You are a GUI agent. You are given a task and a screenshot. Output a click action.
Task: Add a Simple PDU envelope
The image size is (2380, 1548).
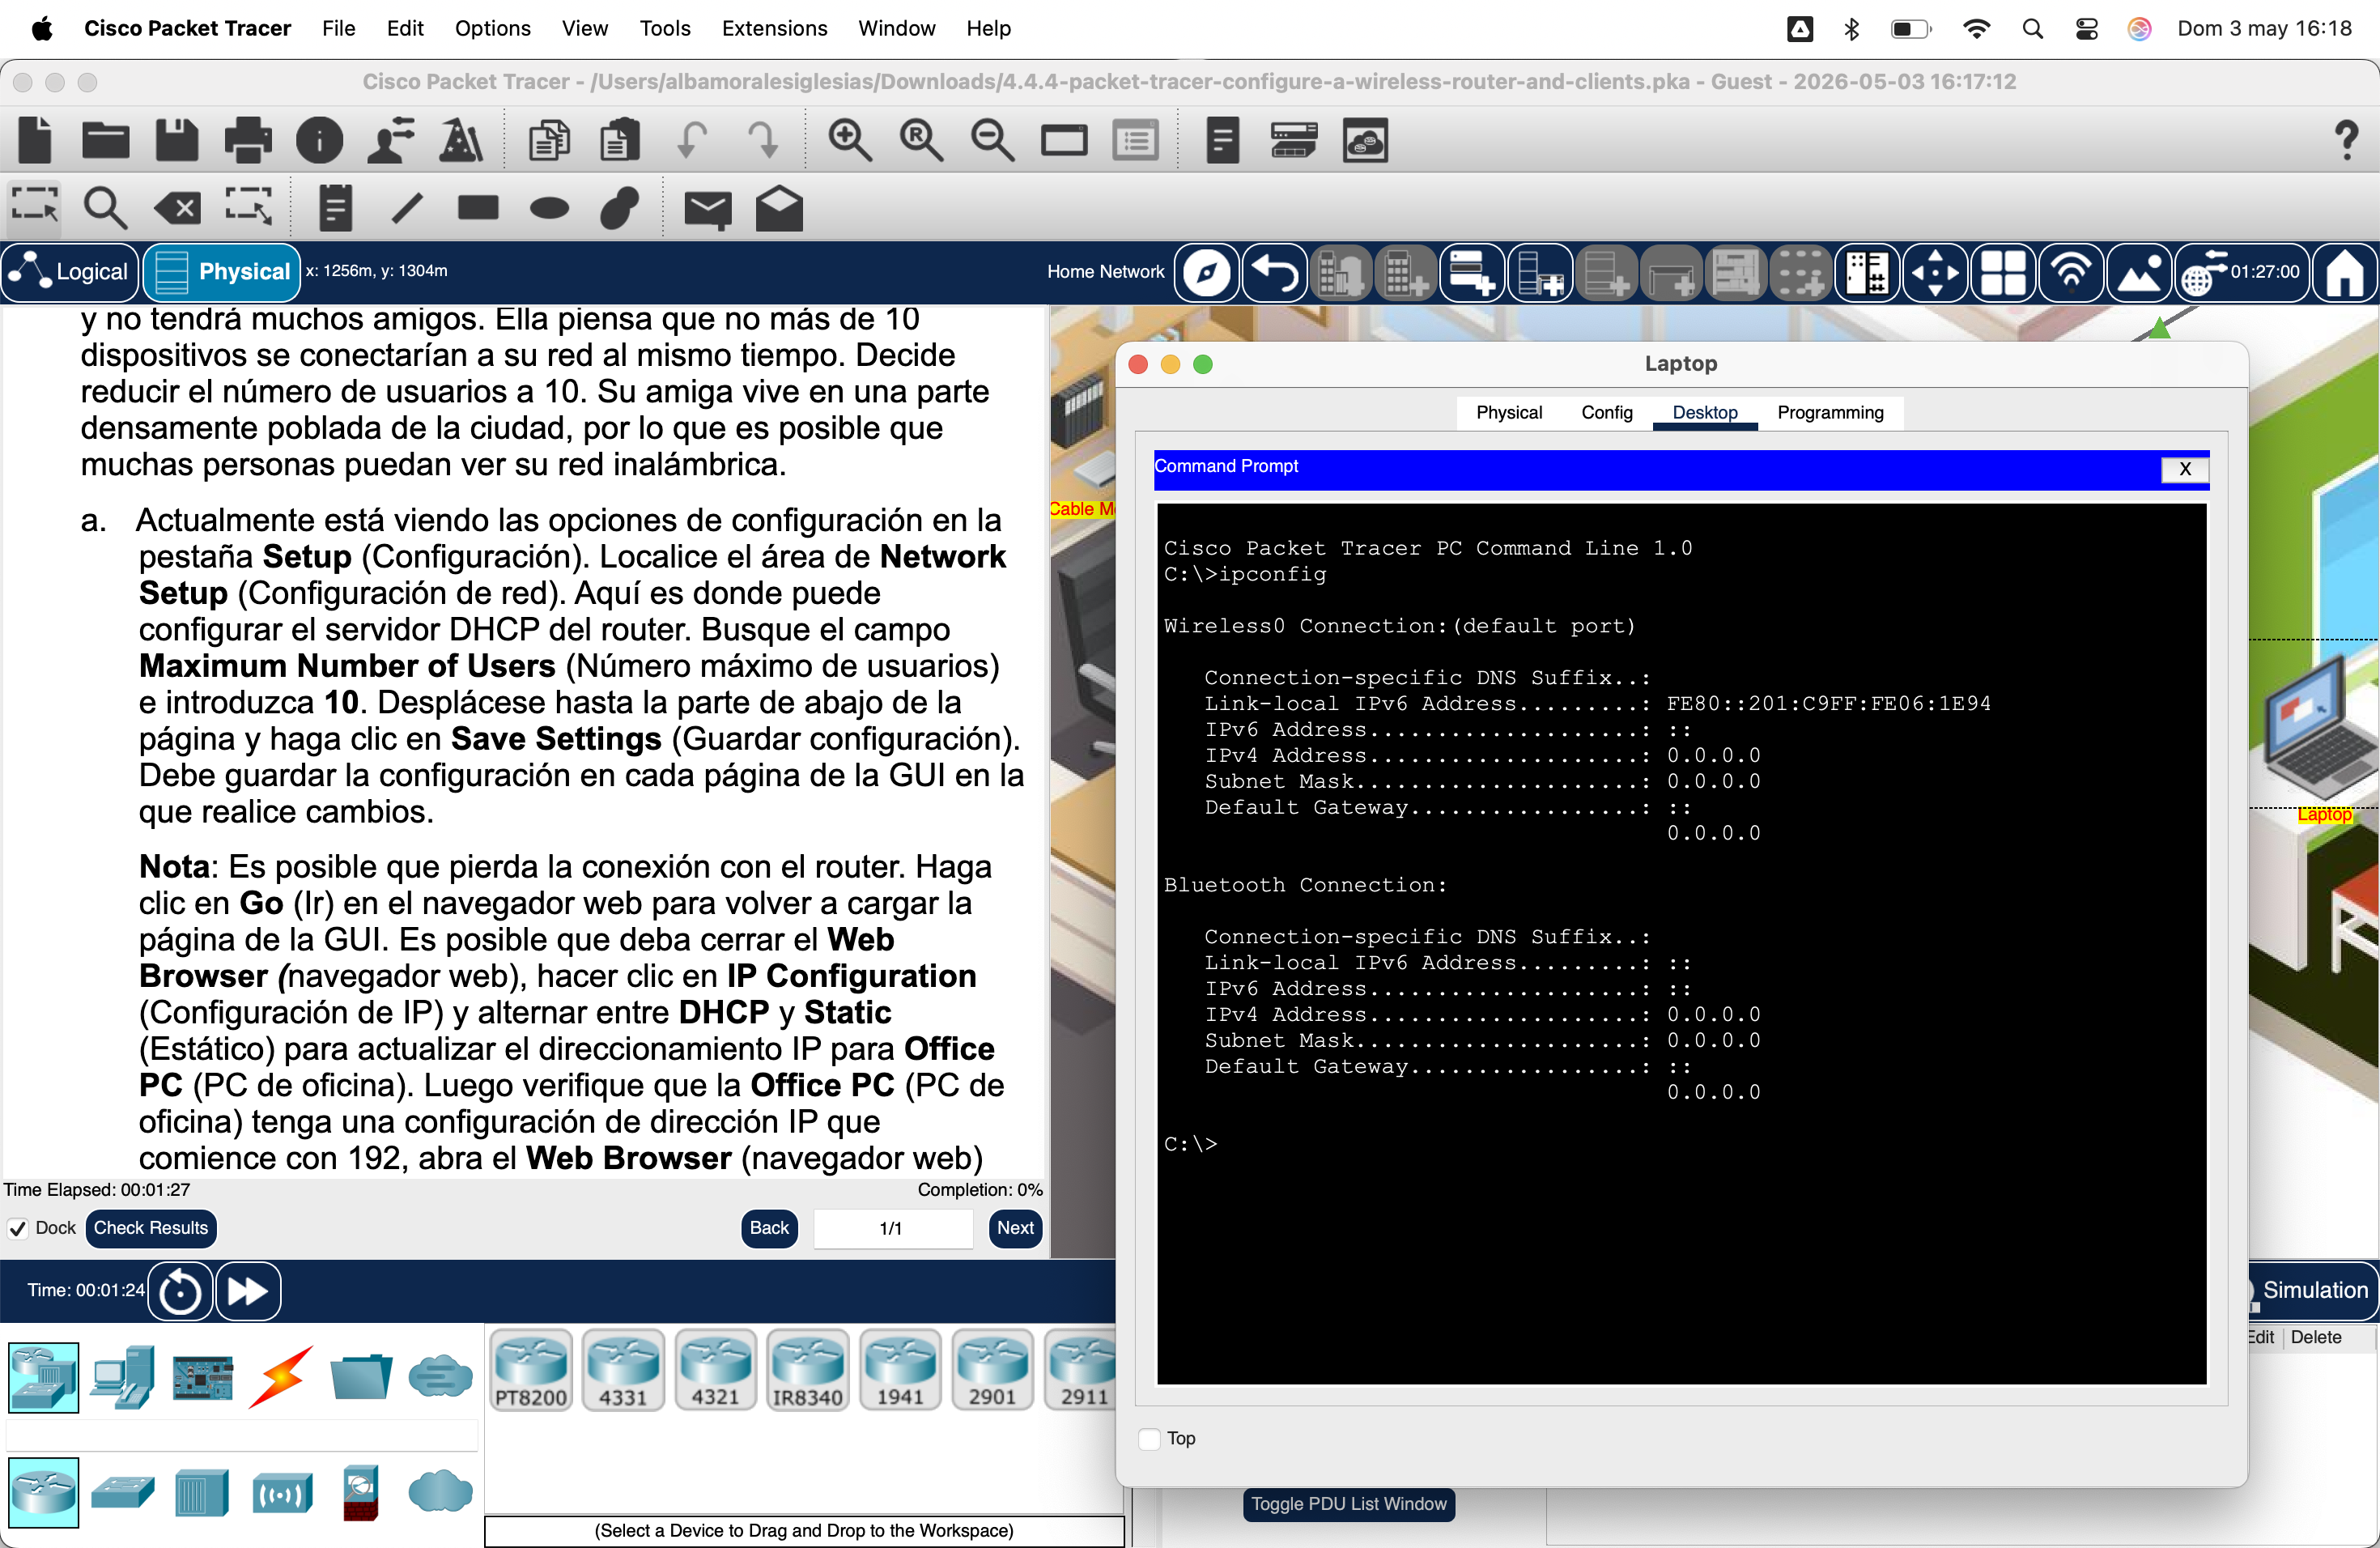coord(708,209)
